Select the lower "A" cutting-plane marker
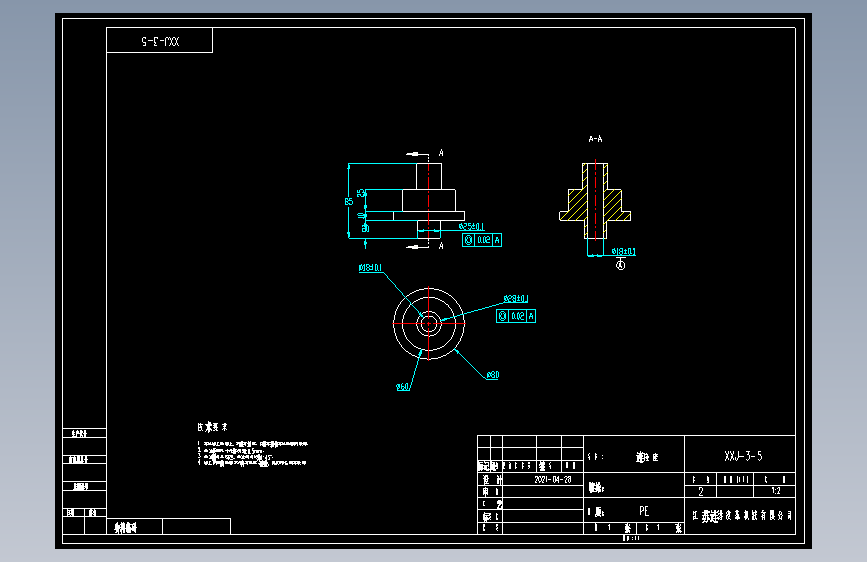867x562 pixels. [x=441, y=246]
